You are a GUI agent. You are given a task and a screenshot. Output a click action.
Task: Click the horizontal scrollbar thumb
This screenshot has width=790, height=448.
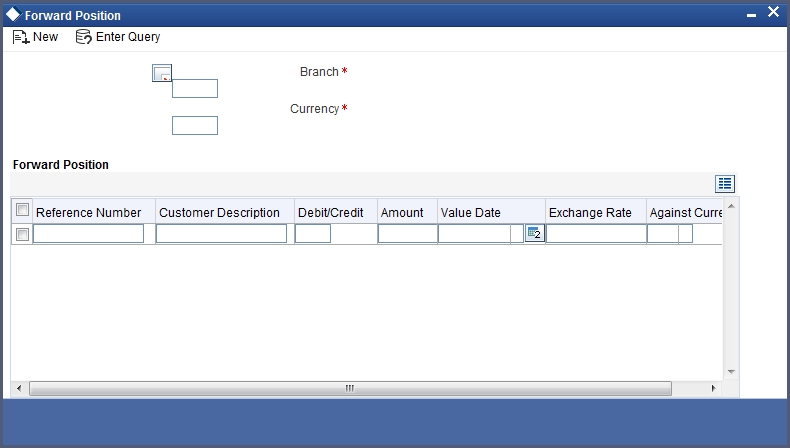(x=350, y=389)
